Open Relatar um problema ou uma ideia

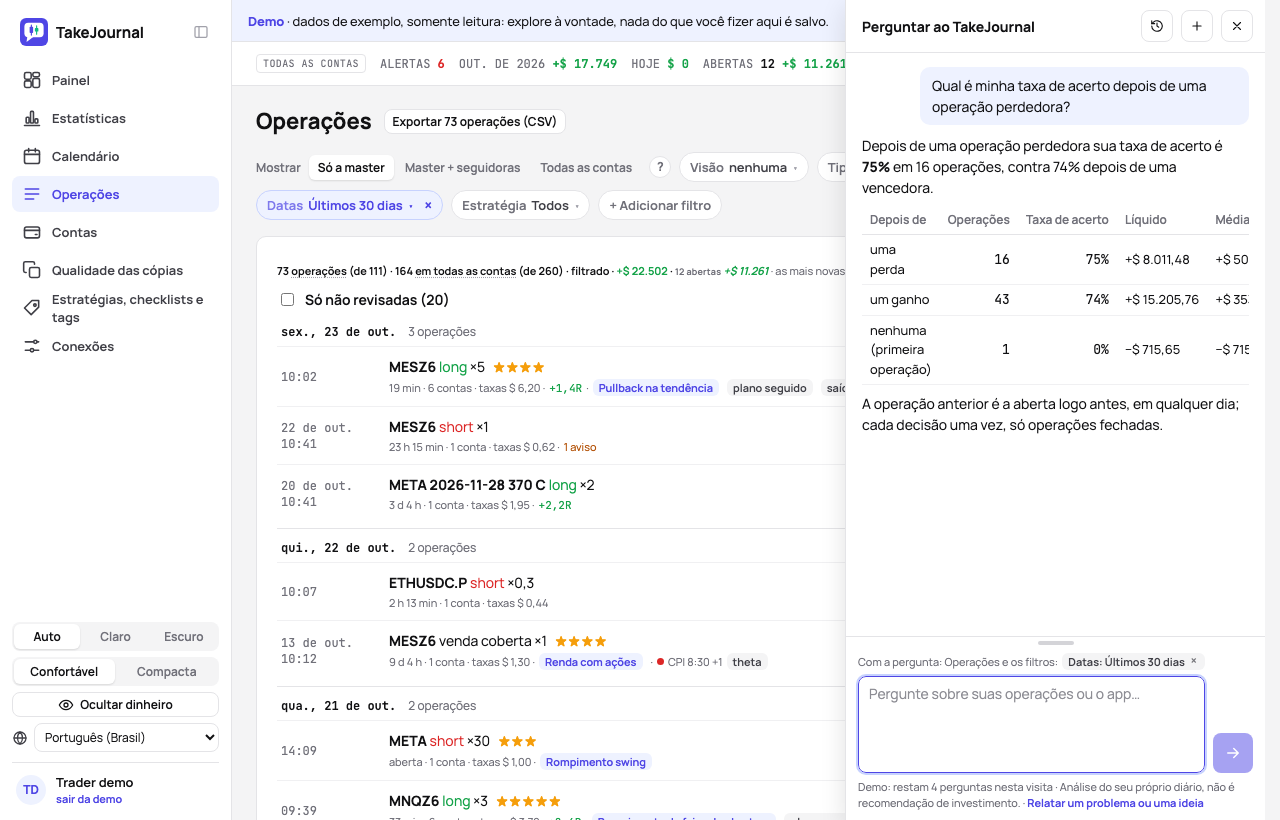(x=1115, y=803)
